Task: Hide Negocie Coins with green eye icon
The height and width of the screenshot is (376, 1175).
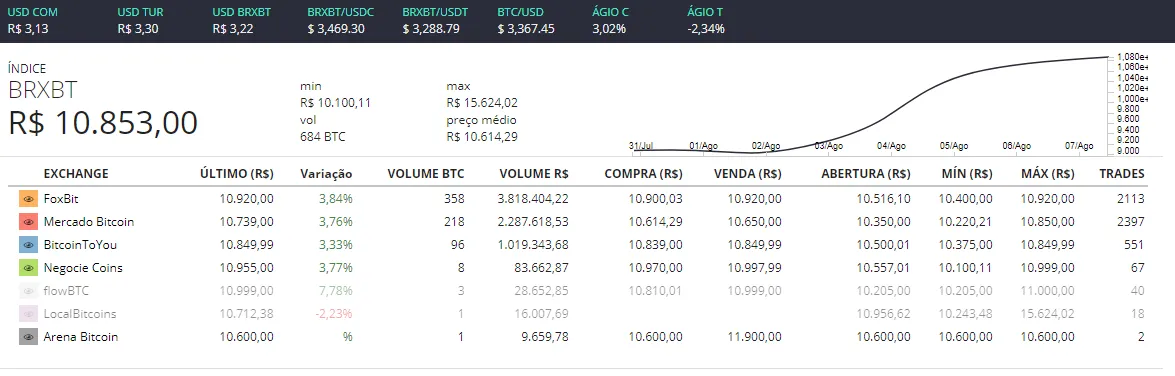Action: pyautogui.click(x=28, y=268)
